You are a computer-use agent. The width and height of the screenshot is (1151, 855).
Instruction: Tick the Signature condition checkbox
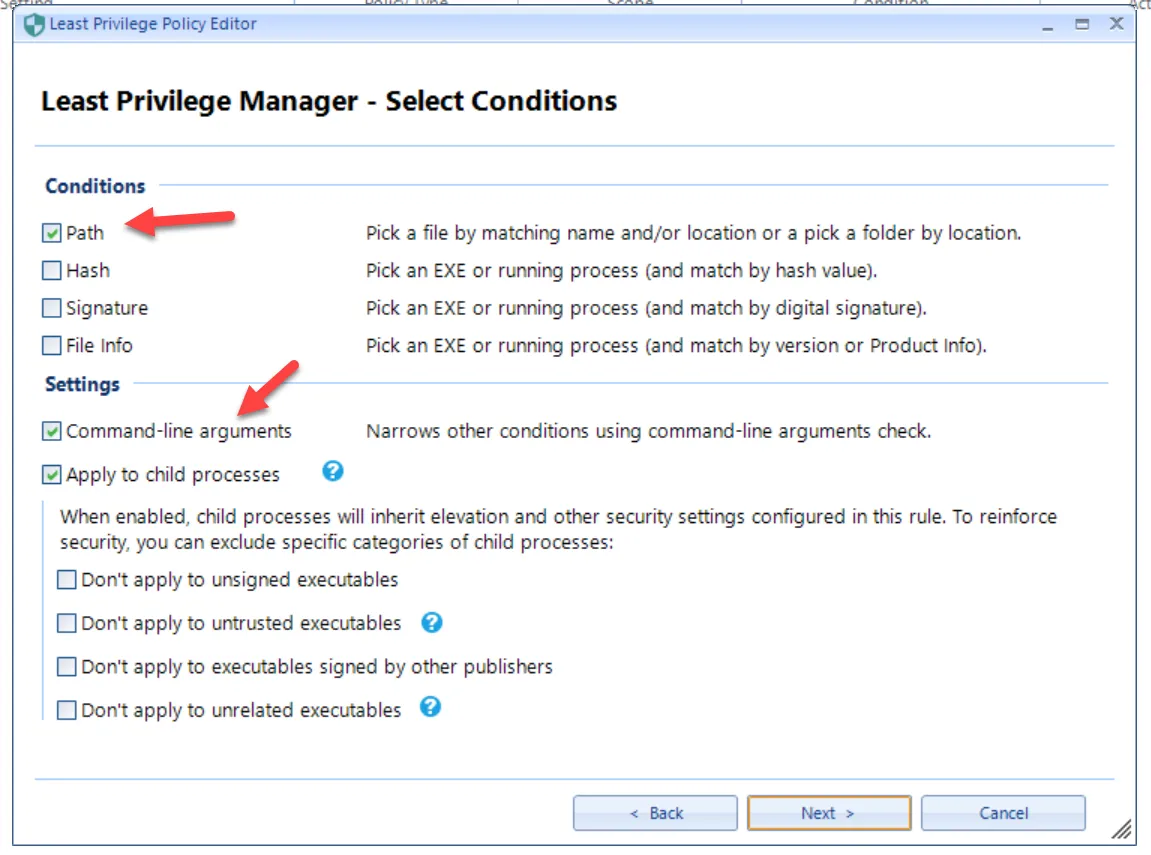52,308
